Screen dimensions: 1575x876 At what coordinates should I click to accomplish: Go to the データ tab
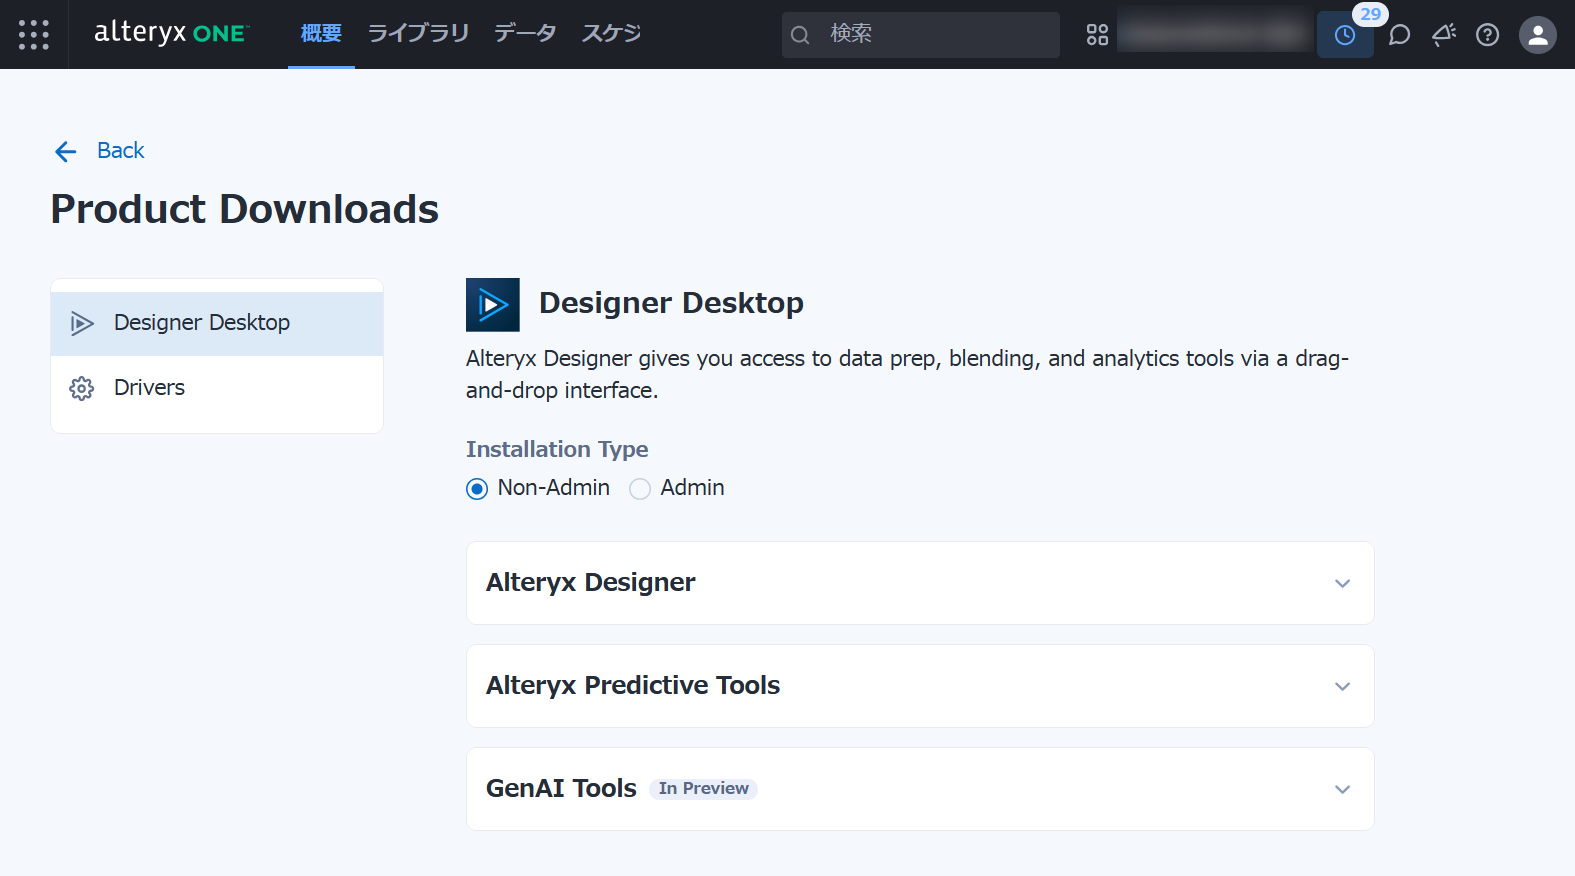coord(525,33)
